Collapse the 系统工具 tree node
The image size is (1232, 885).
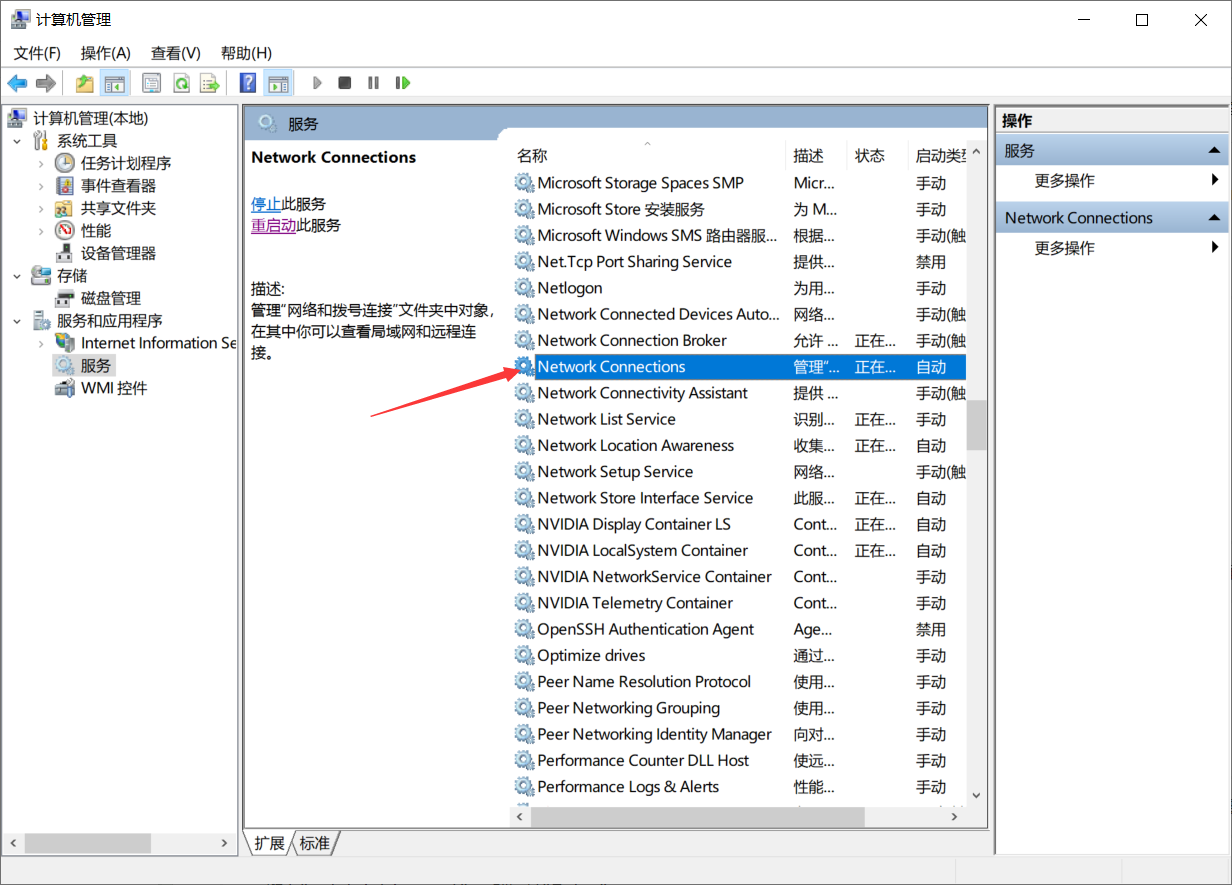click(x=17, y=141)
